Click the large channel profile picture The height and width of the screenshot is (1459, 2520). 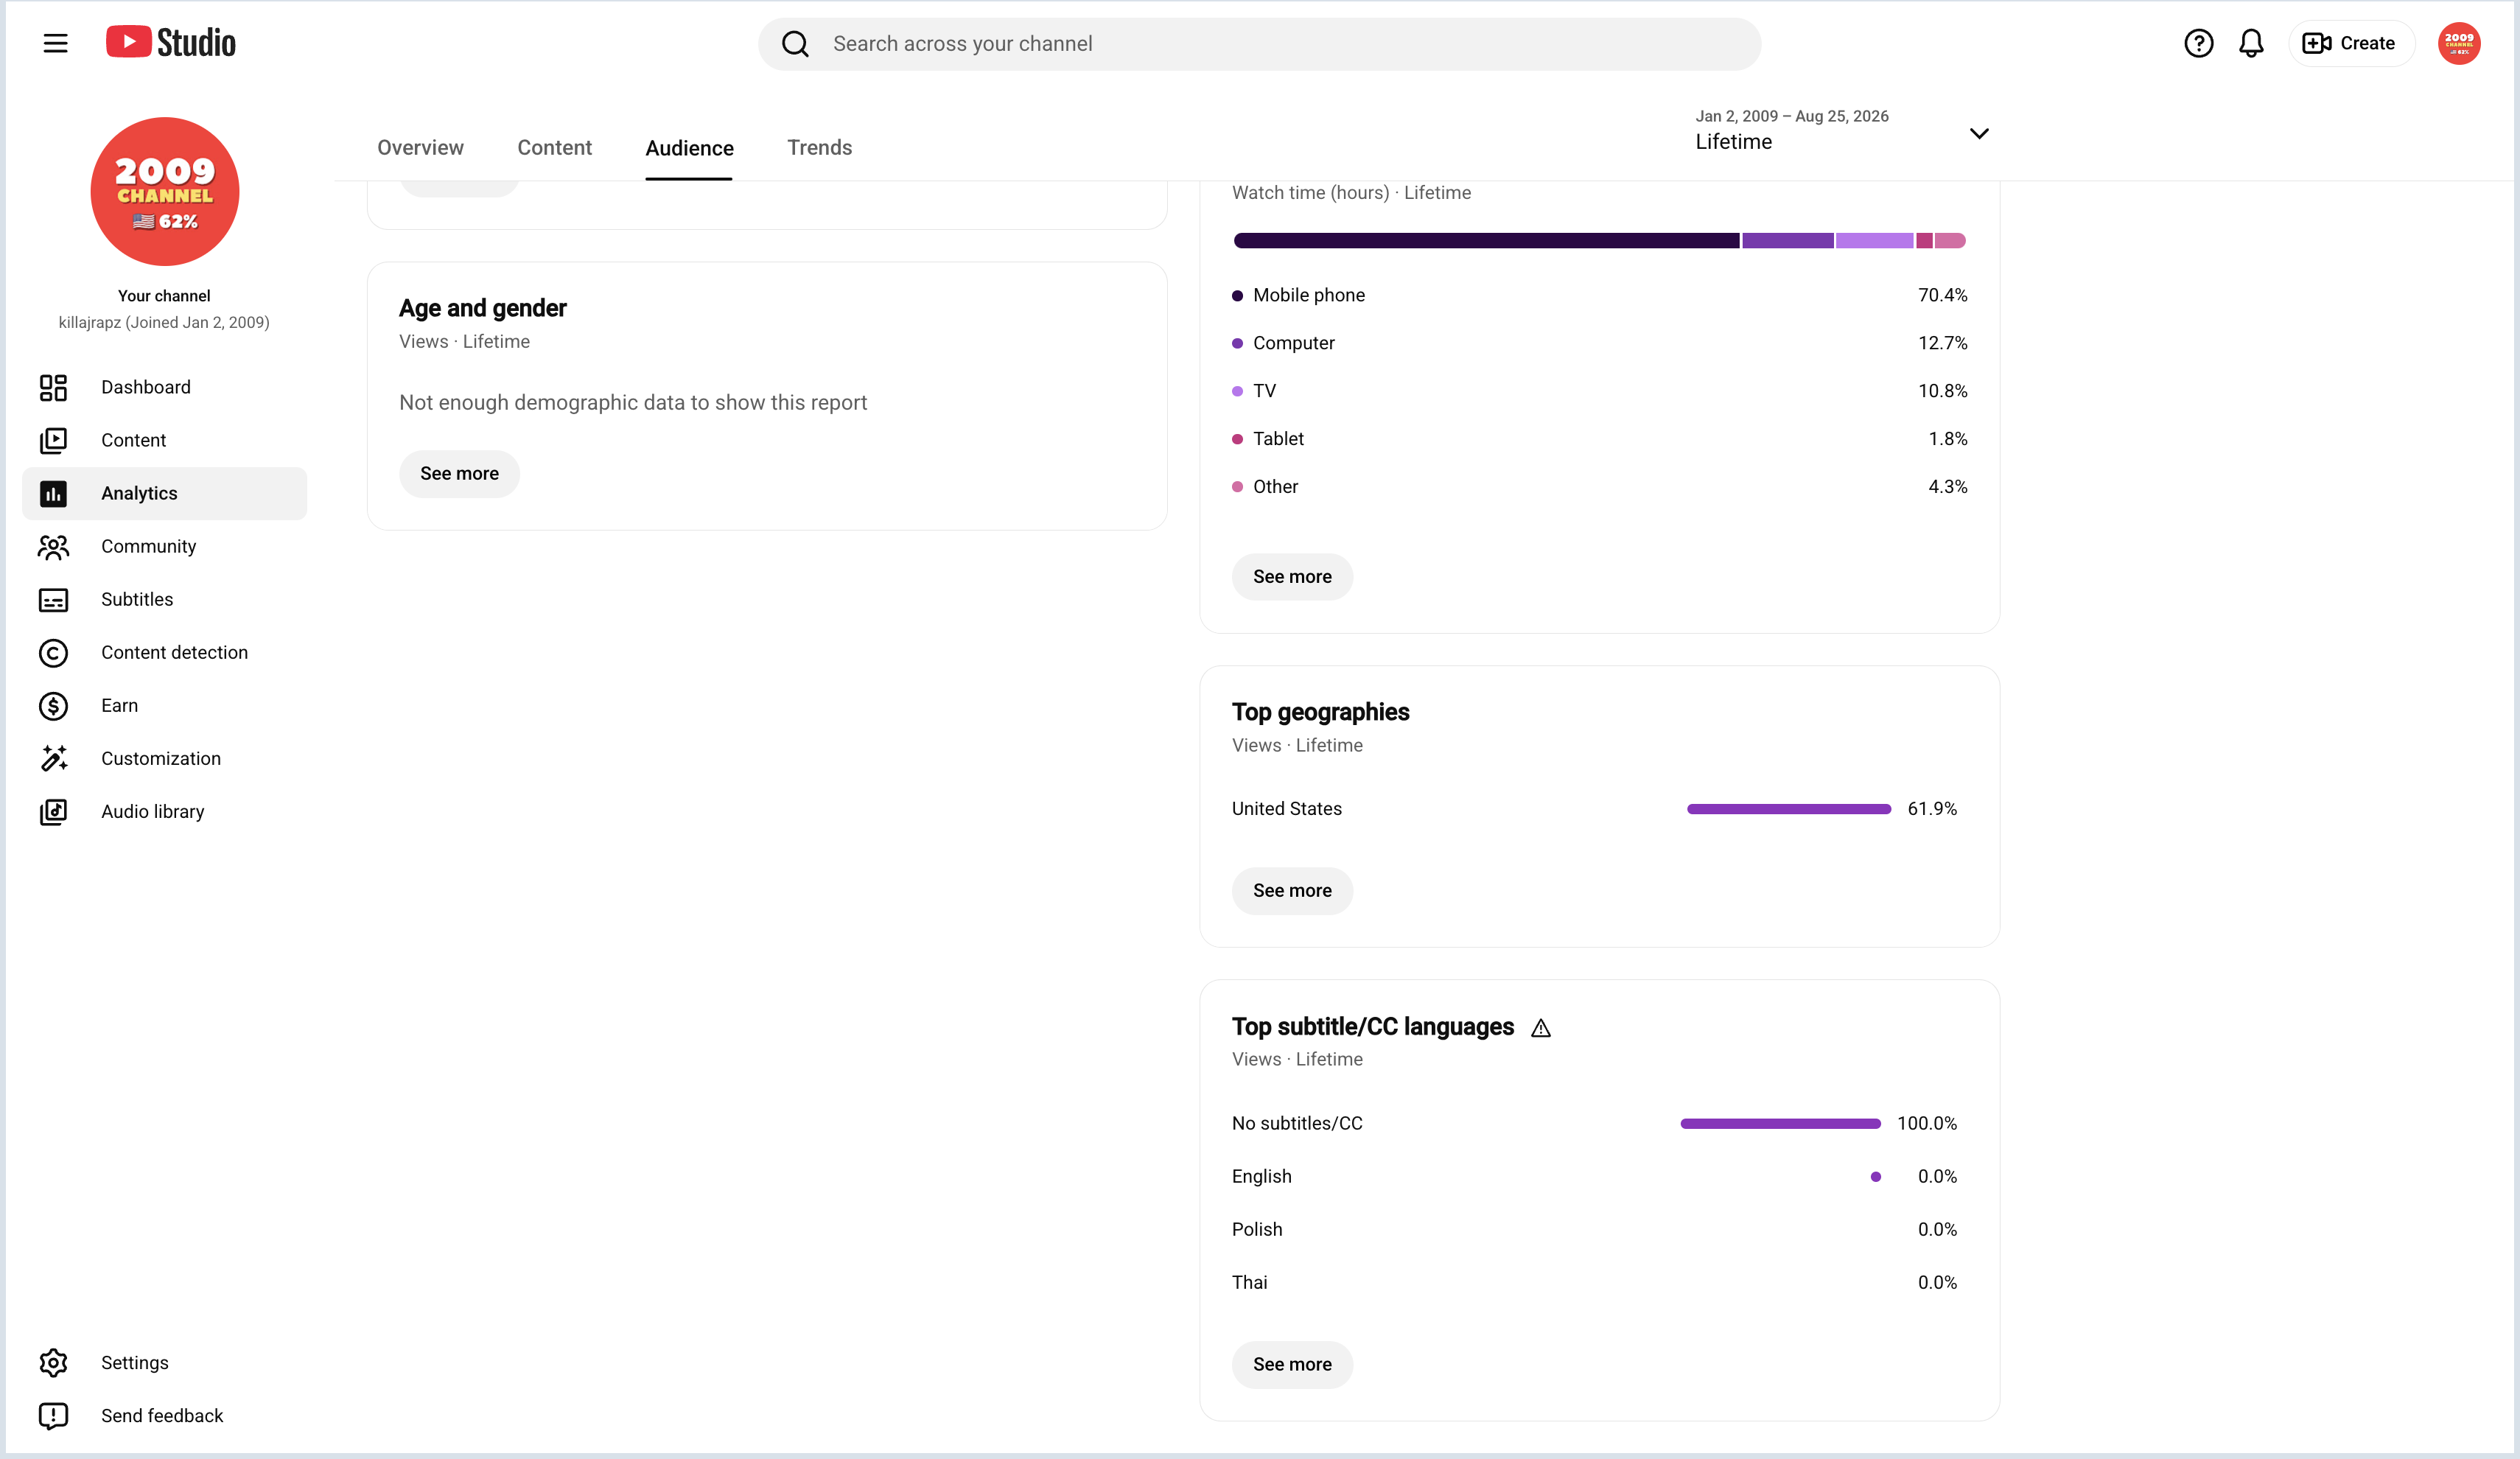pos(165,191)
